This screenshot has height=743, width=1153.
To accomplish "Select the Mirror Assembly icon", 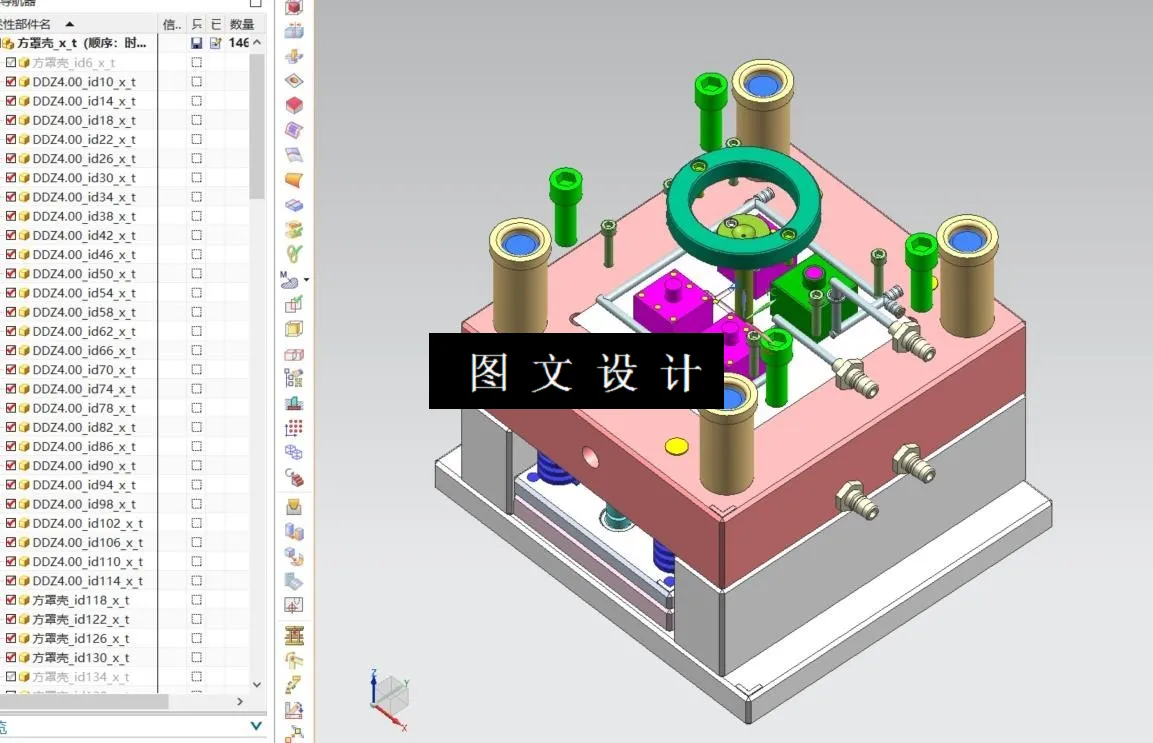I will coord(293,31).
